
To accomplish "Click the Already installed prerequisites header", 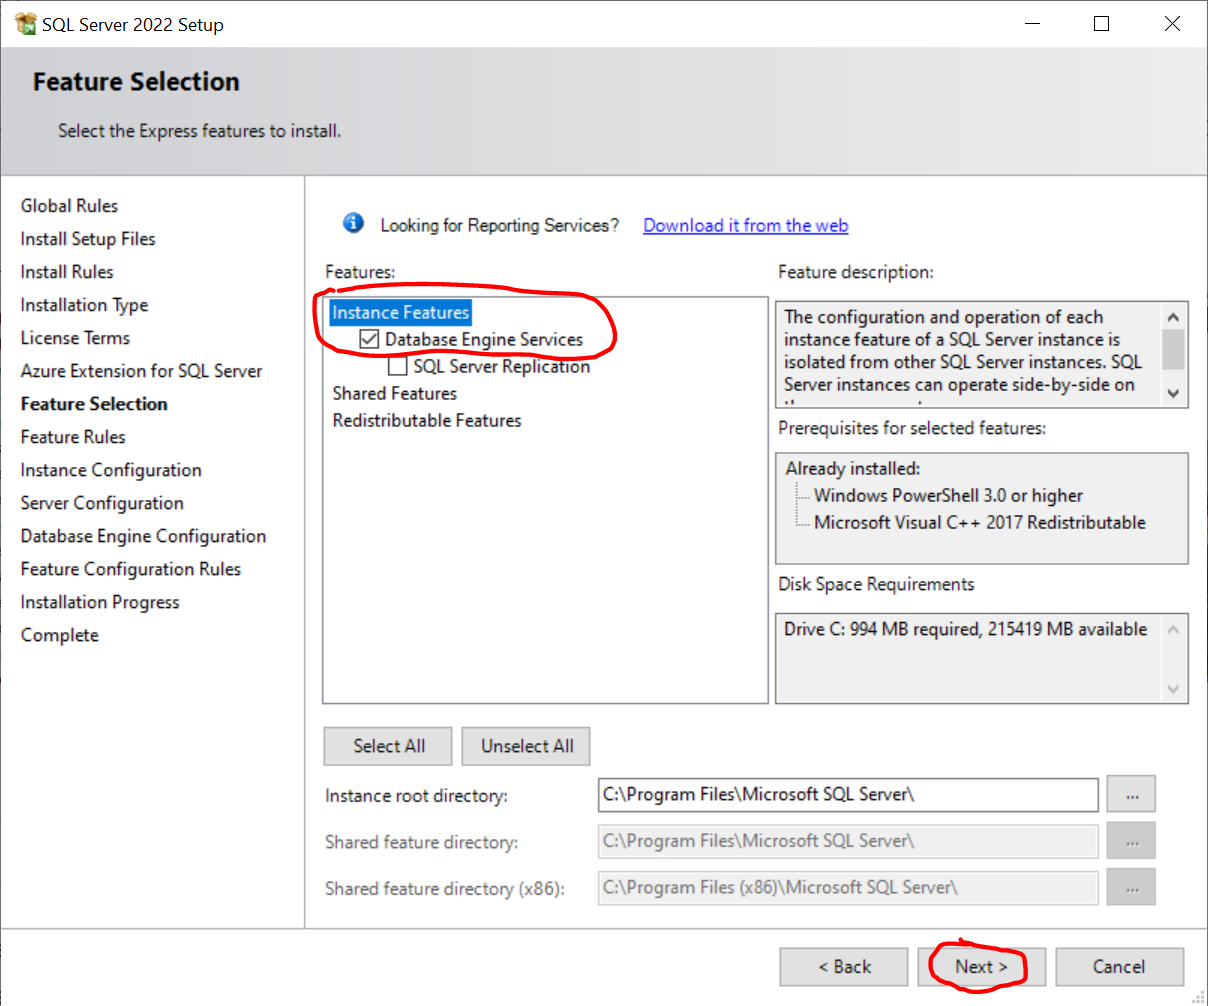I will [852, 469].
